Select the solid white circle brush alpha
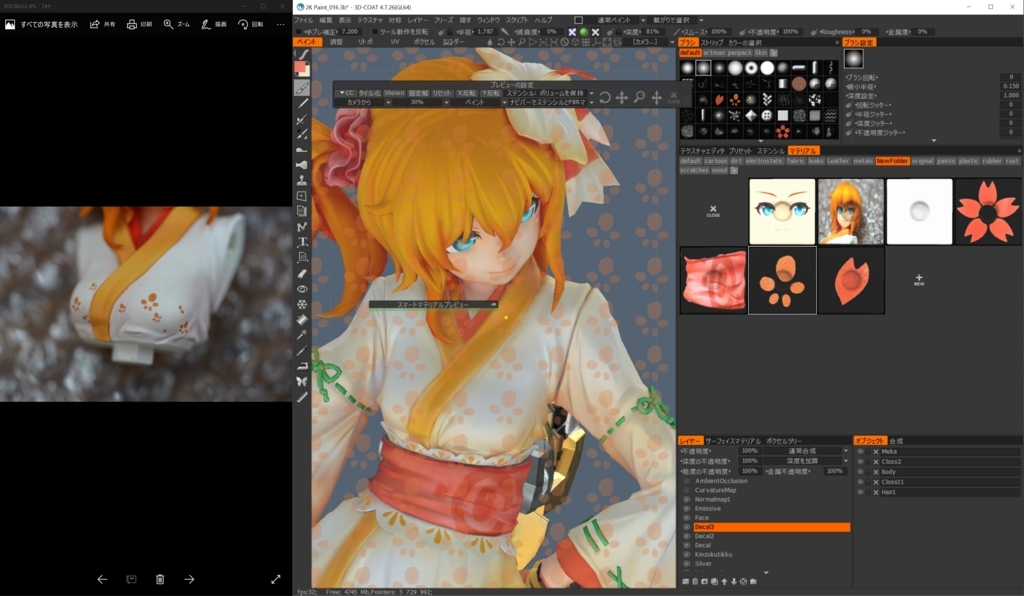This screenshot has height=596, width=1024. [767, 68]
